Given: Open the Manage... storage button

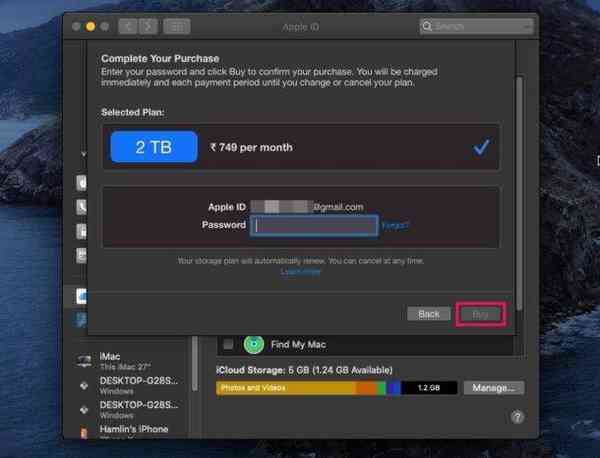Looking at the screenshot, I should pos(494,388).
